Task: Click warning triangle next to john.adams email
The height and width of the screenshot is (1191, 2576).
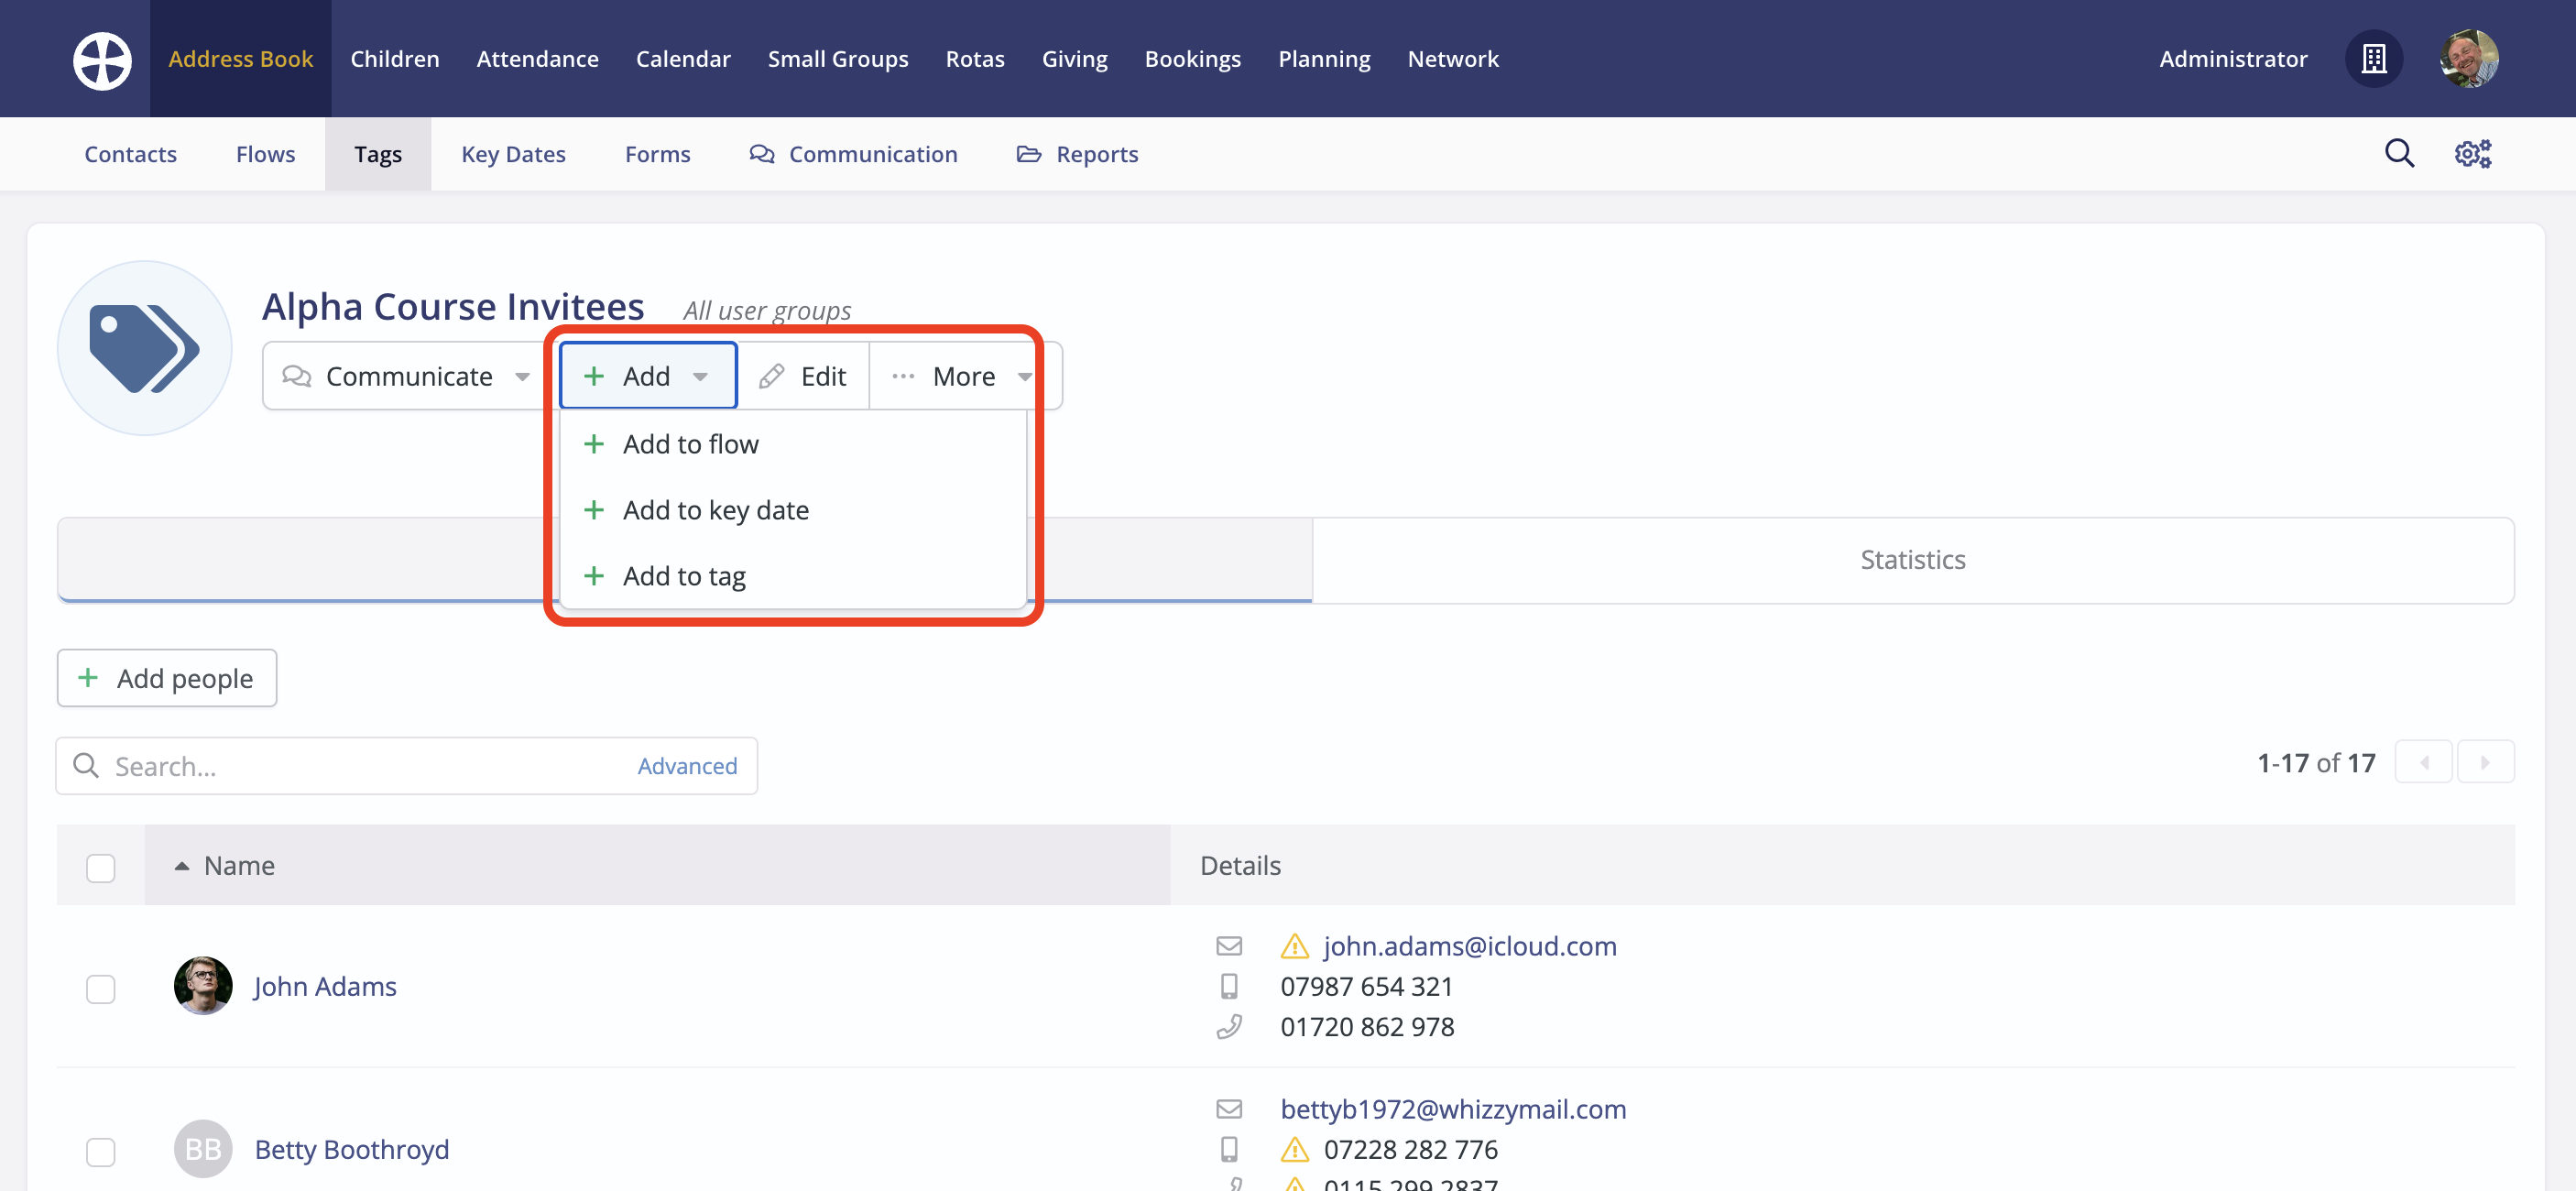Action: 1294,946
